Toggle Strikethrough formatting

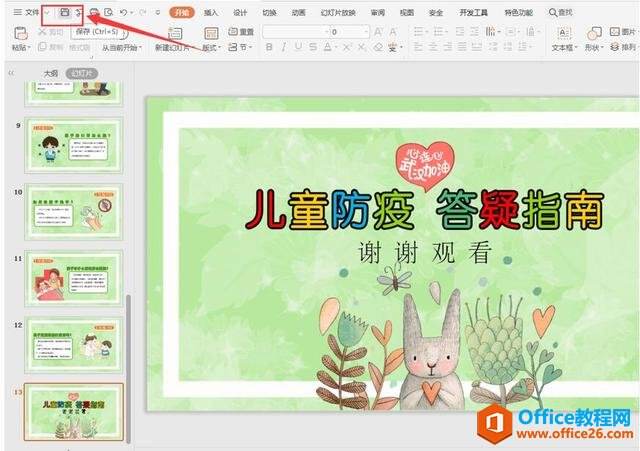(313, 47)
